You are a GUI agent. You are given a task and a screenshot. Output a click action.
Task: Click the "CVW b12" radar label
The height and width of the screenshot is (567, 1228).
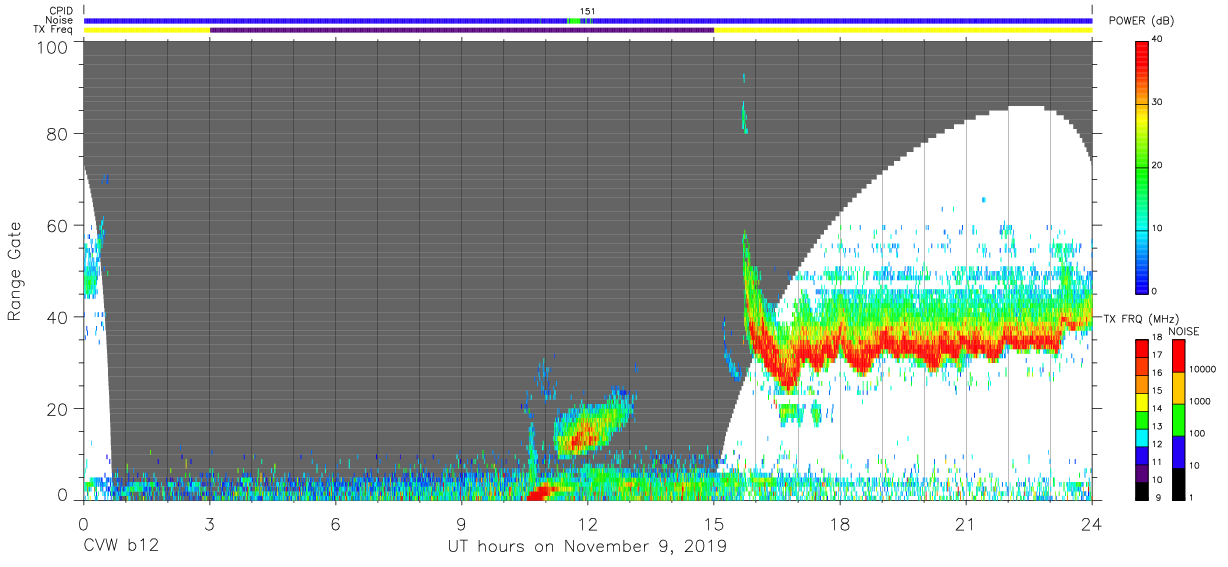pyautogui.click(x=121, y=547)
